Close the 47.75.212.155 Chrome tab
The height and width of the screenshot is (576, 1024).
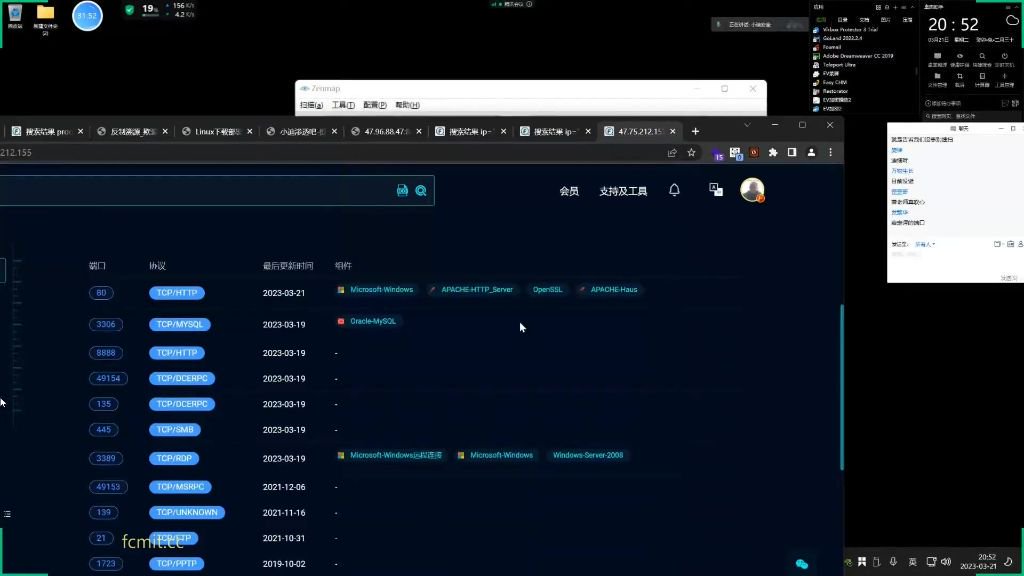pyautogui.click(x=673, y=131)
